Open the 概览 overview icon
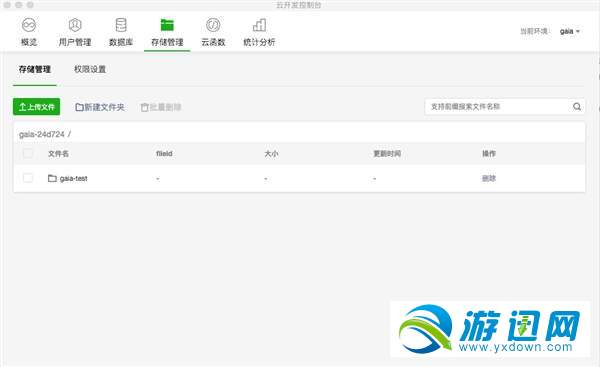 pos(29,25)
